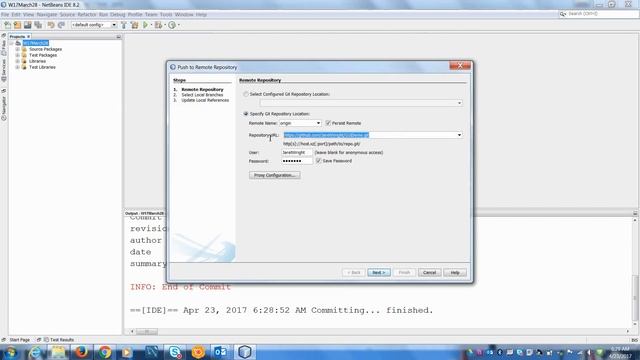Minimize the Projects panel with its button
This screenshot has width=640, height=360.
point(118,37)
